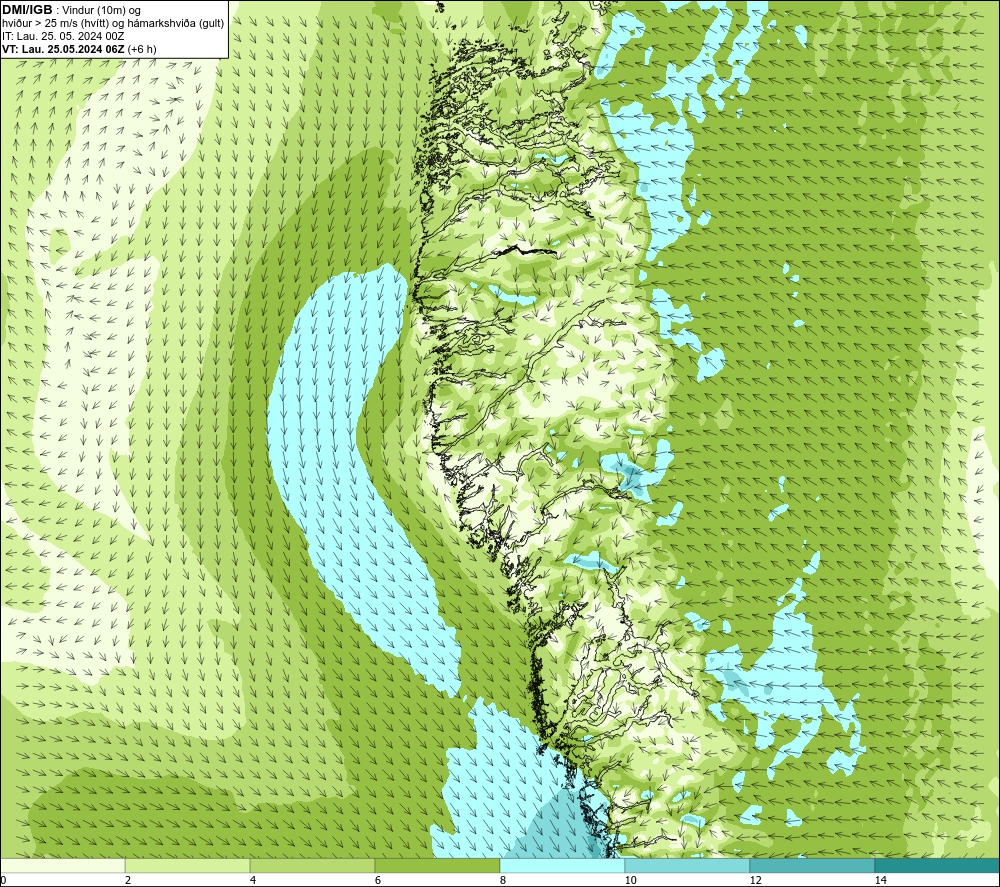The height and width of the screenshot is (887, 1000).
Task: Click the scale label '2'
Action: 128,880
